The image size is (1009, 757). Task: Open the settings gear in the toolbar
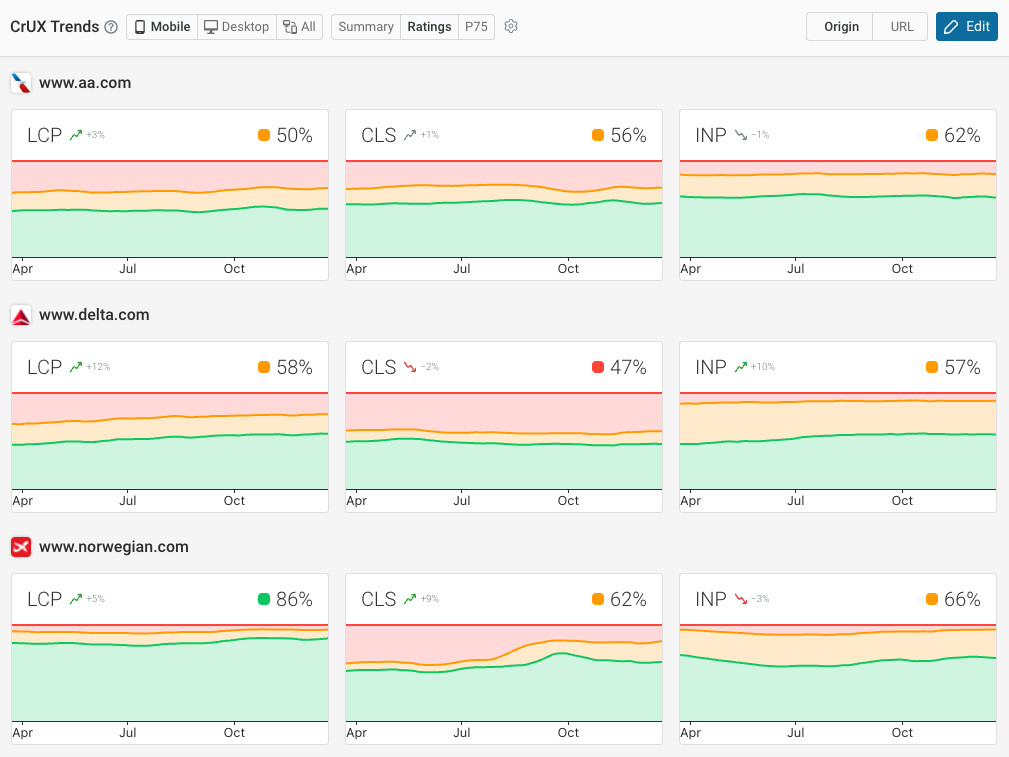511,27
